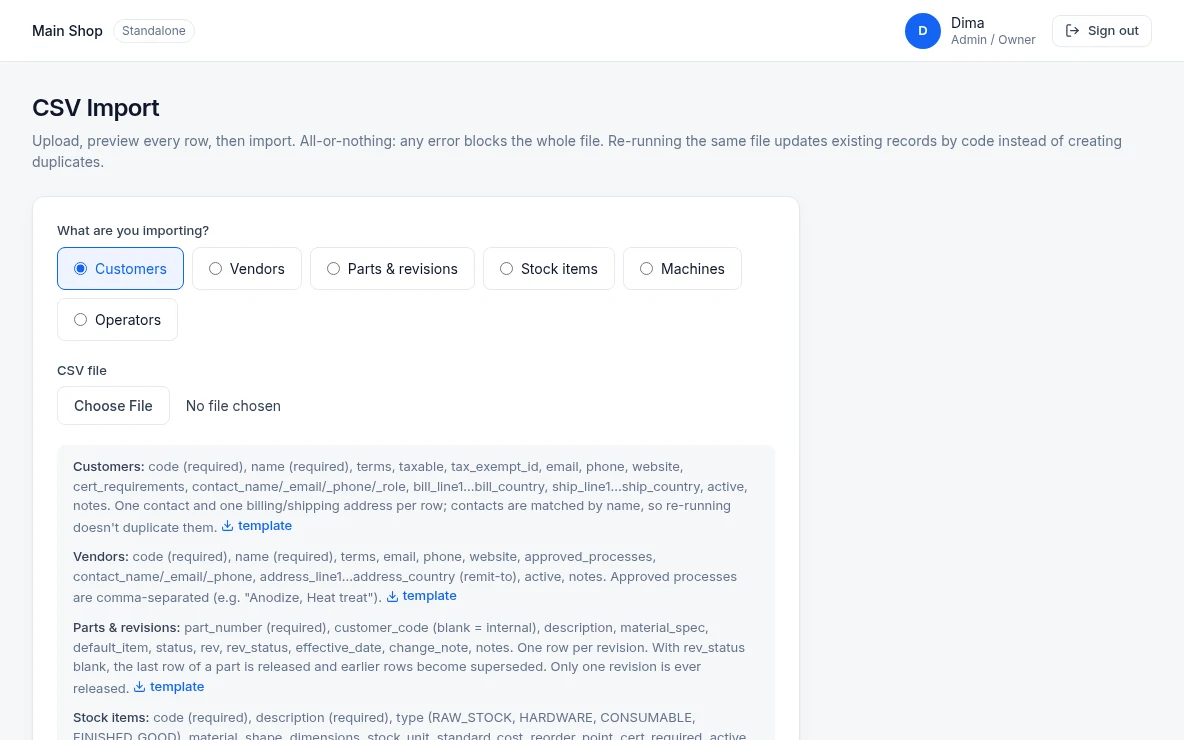Click download icon beside Vendors template
Viewport: 1184px width, 740px height.
pos(392,596)
